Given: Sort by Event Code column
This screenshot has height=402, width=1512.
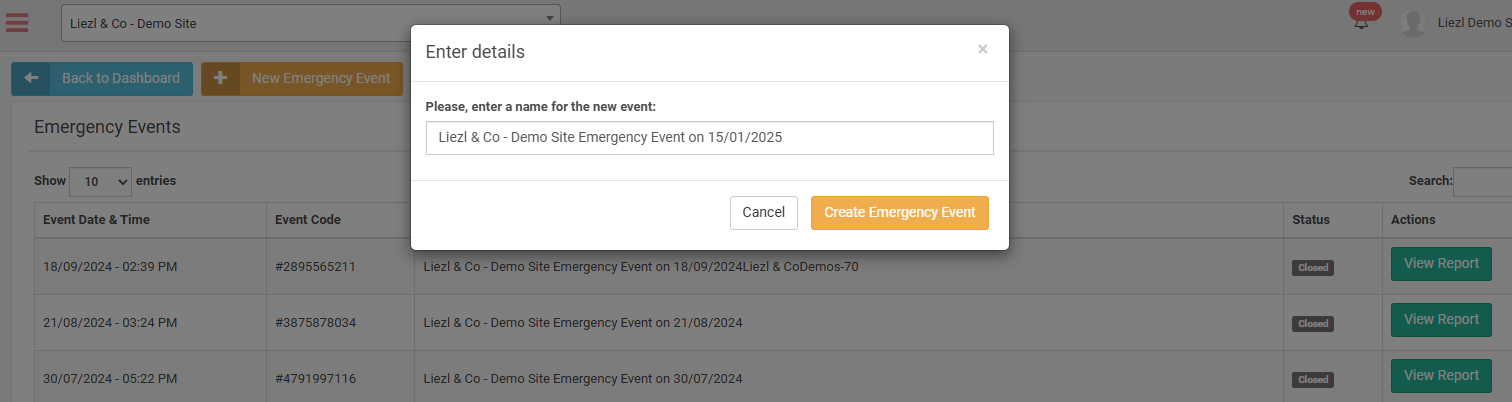Looking at the screenshot, I should [308, 220].
